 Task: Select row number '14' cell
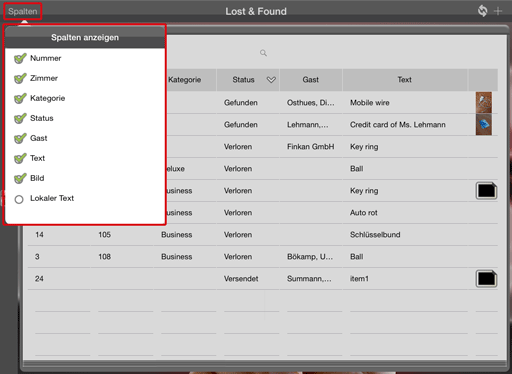tap(39, 235)
